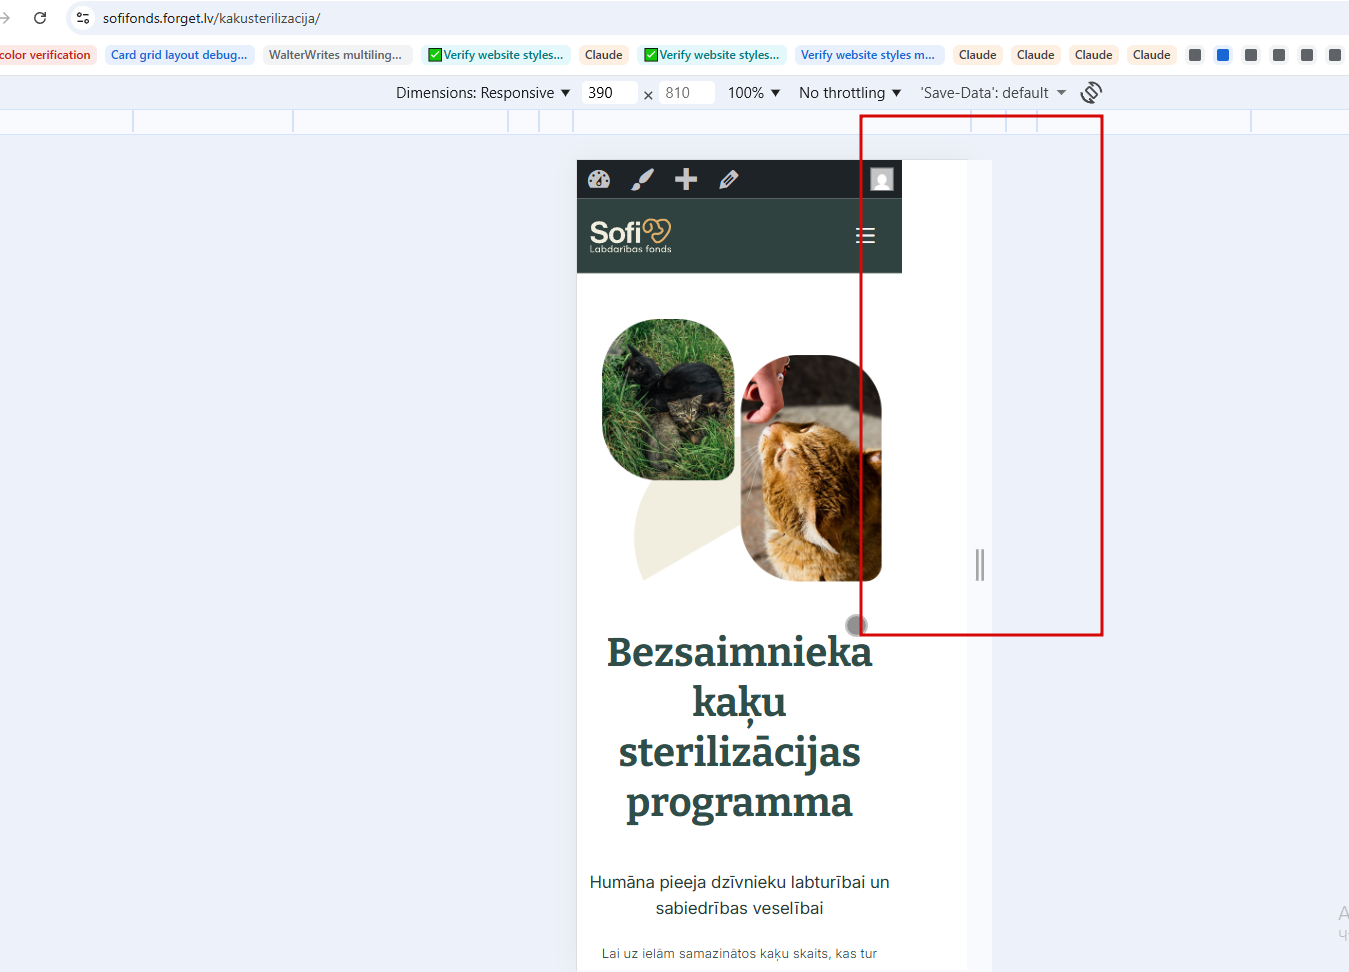Open the user avatar account menu
This screenshot has height=972, width=1349.
[x=881, y=180]
